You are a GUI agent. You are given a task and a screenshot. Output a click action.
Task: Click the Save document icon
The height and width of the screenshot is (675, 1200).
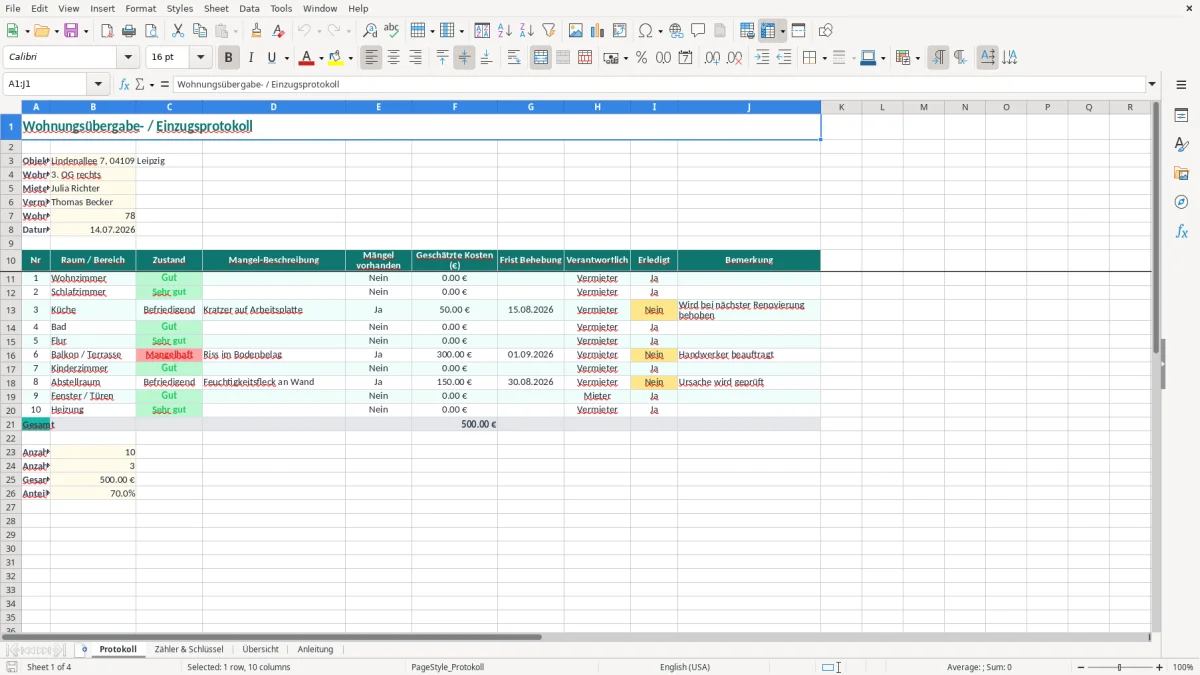71,31
